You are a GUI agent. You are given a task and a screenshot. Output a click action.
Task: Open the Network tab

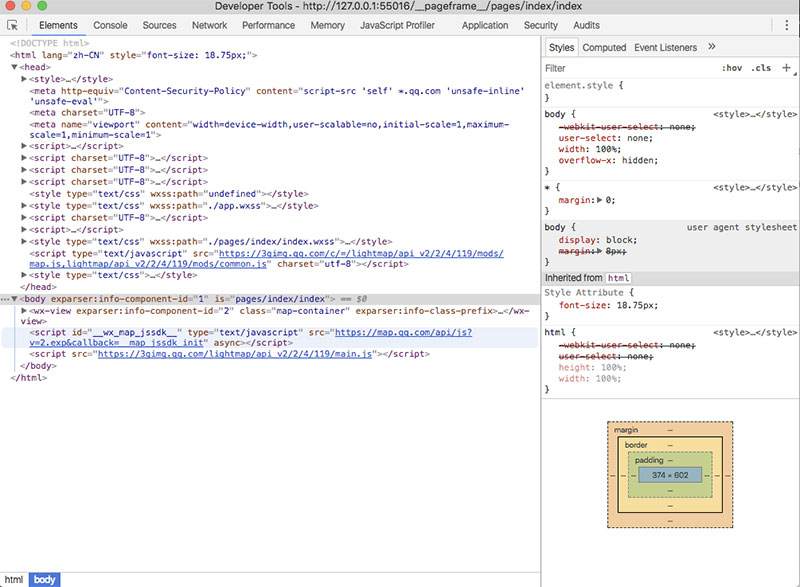[x=209, y=25]
